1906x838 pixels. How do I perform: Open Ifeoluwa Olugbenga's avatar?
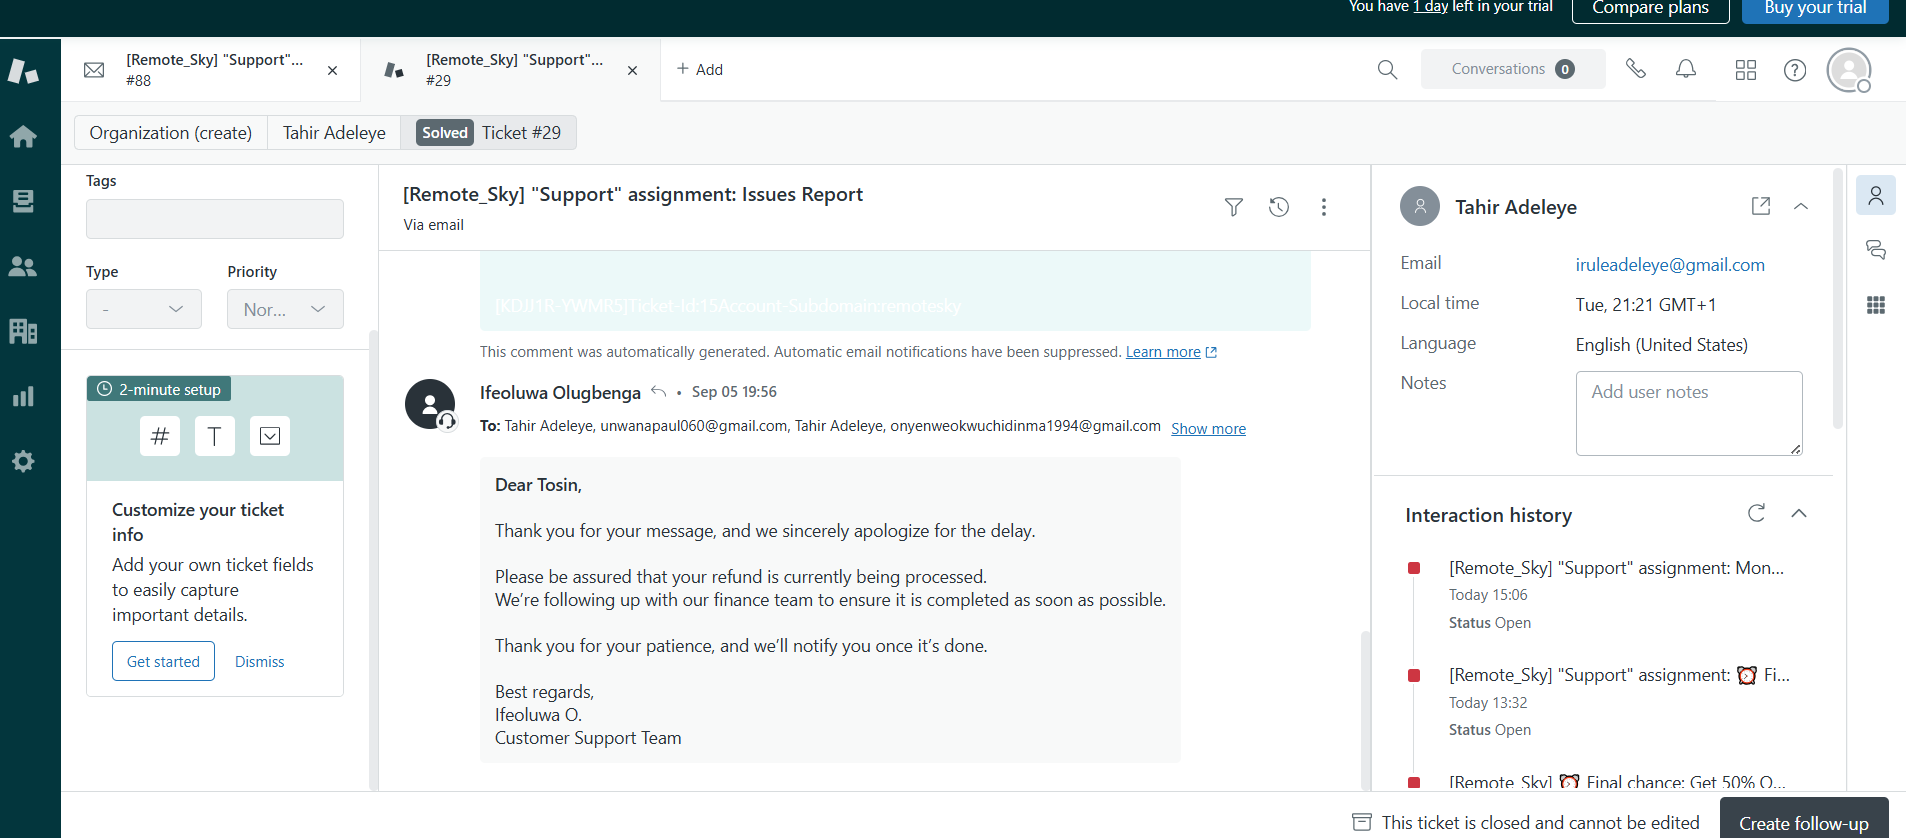(x=430, y=404)
